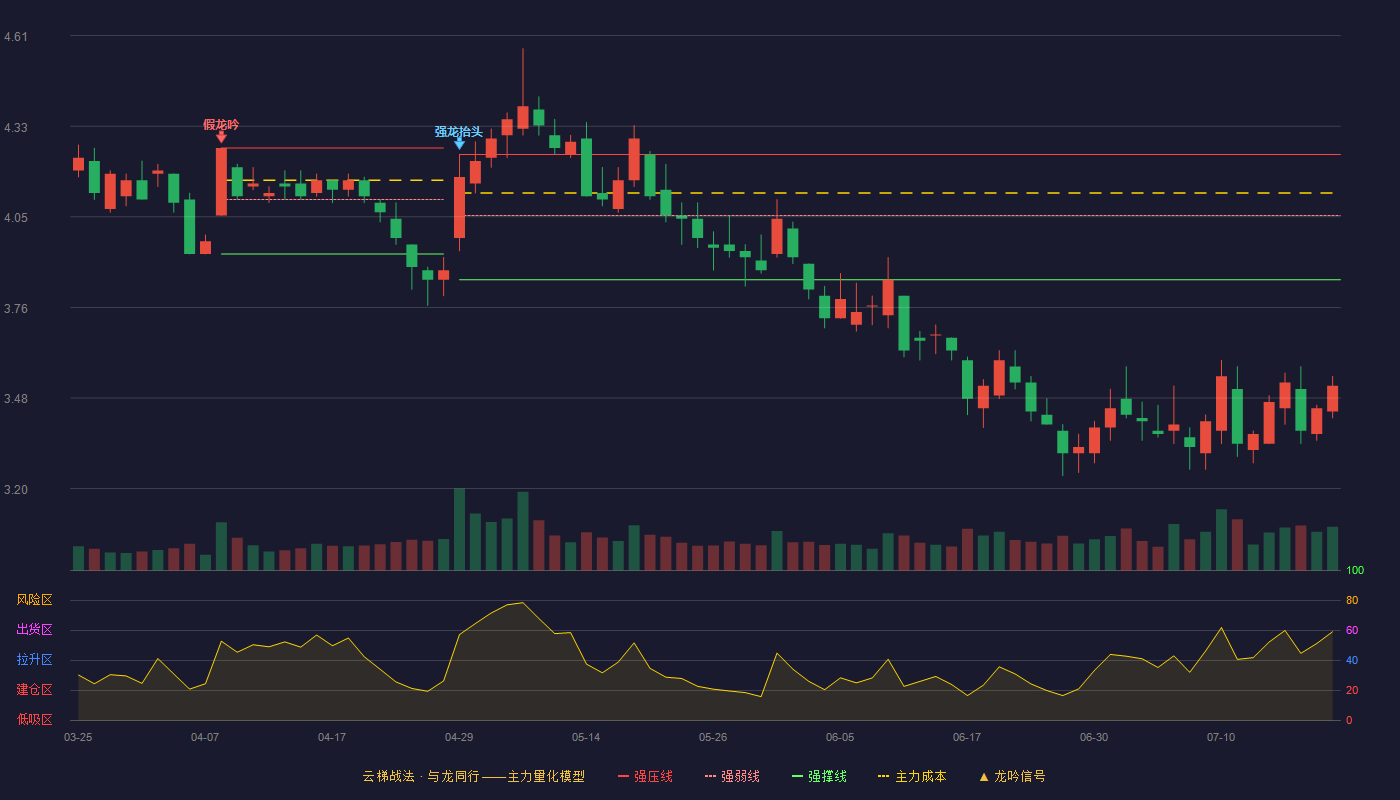Click the 建仓区 zone label
The height and width of the screenshot is (800, 1400).
pos(34,690)
